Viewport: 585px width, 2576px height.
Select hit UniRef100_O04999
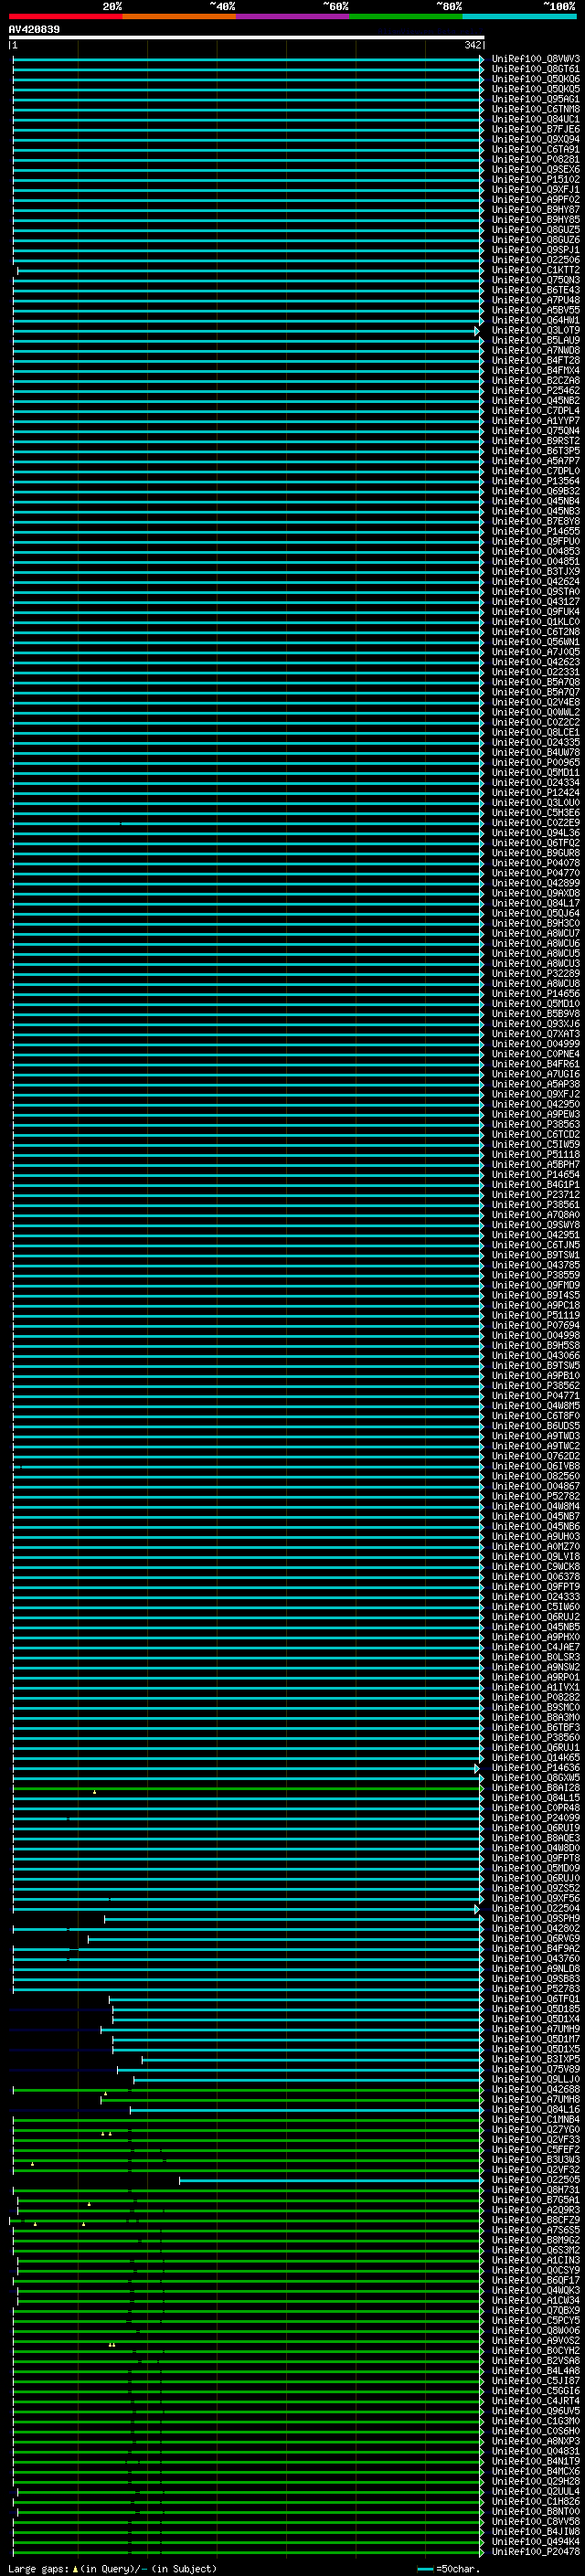(535, 1044)
